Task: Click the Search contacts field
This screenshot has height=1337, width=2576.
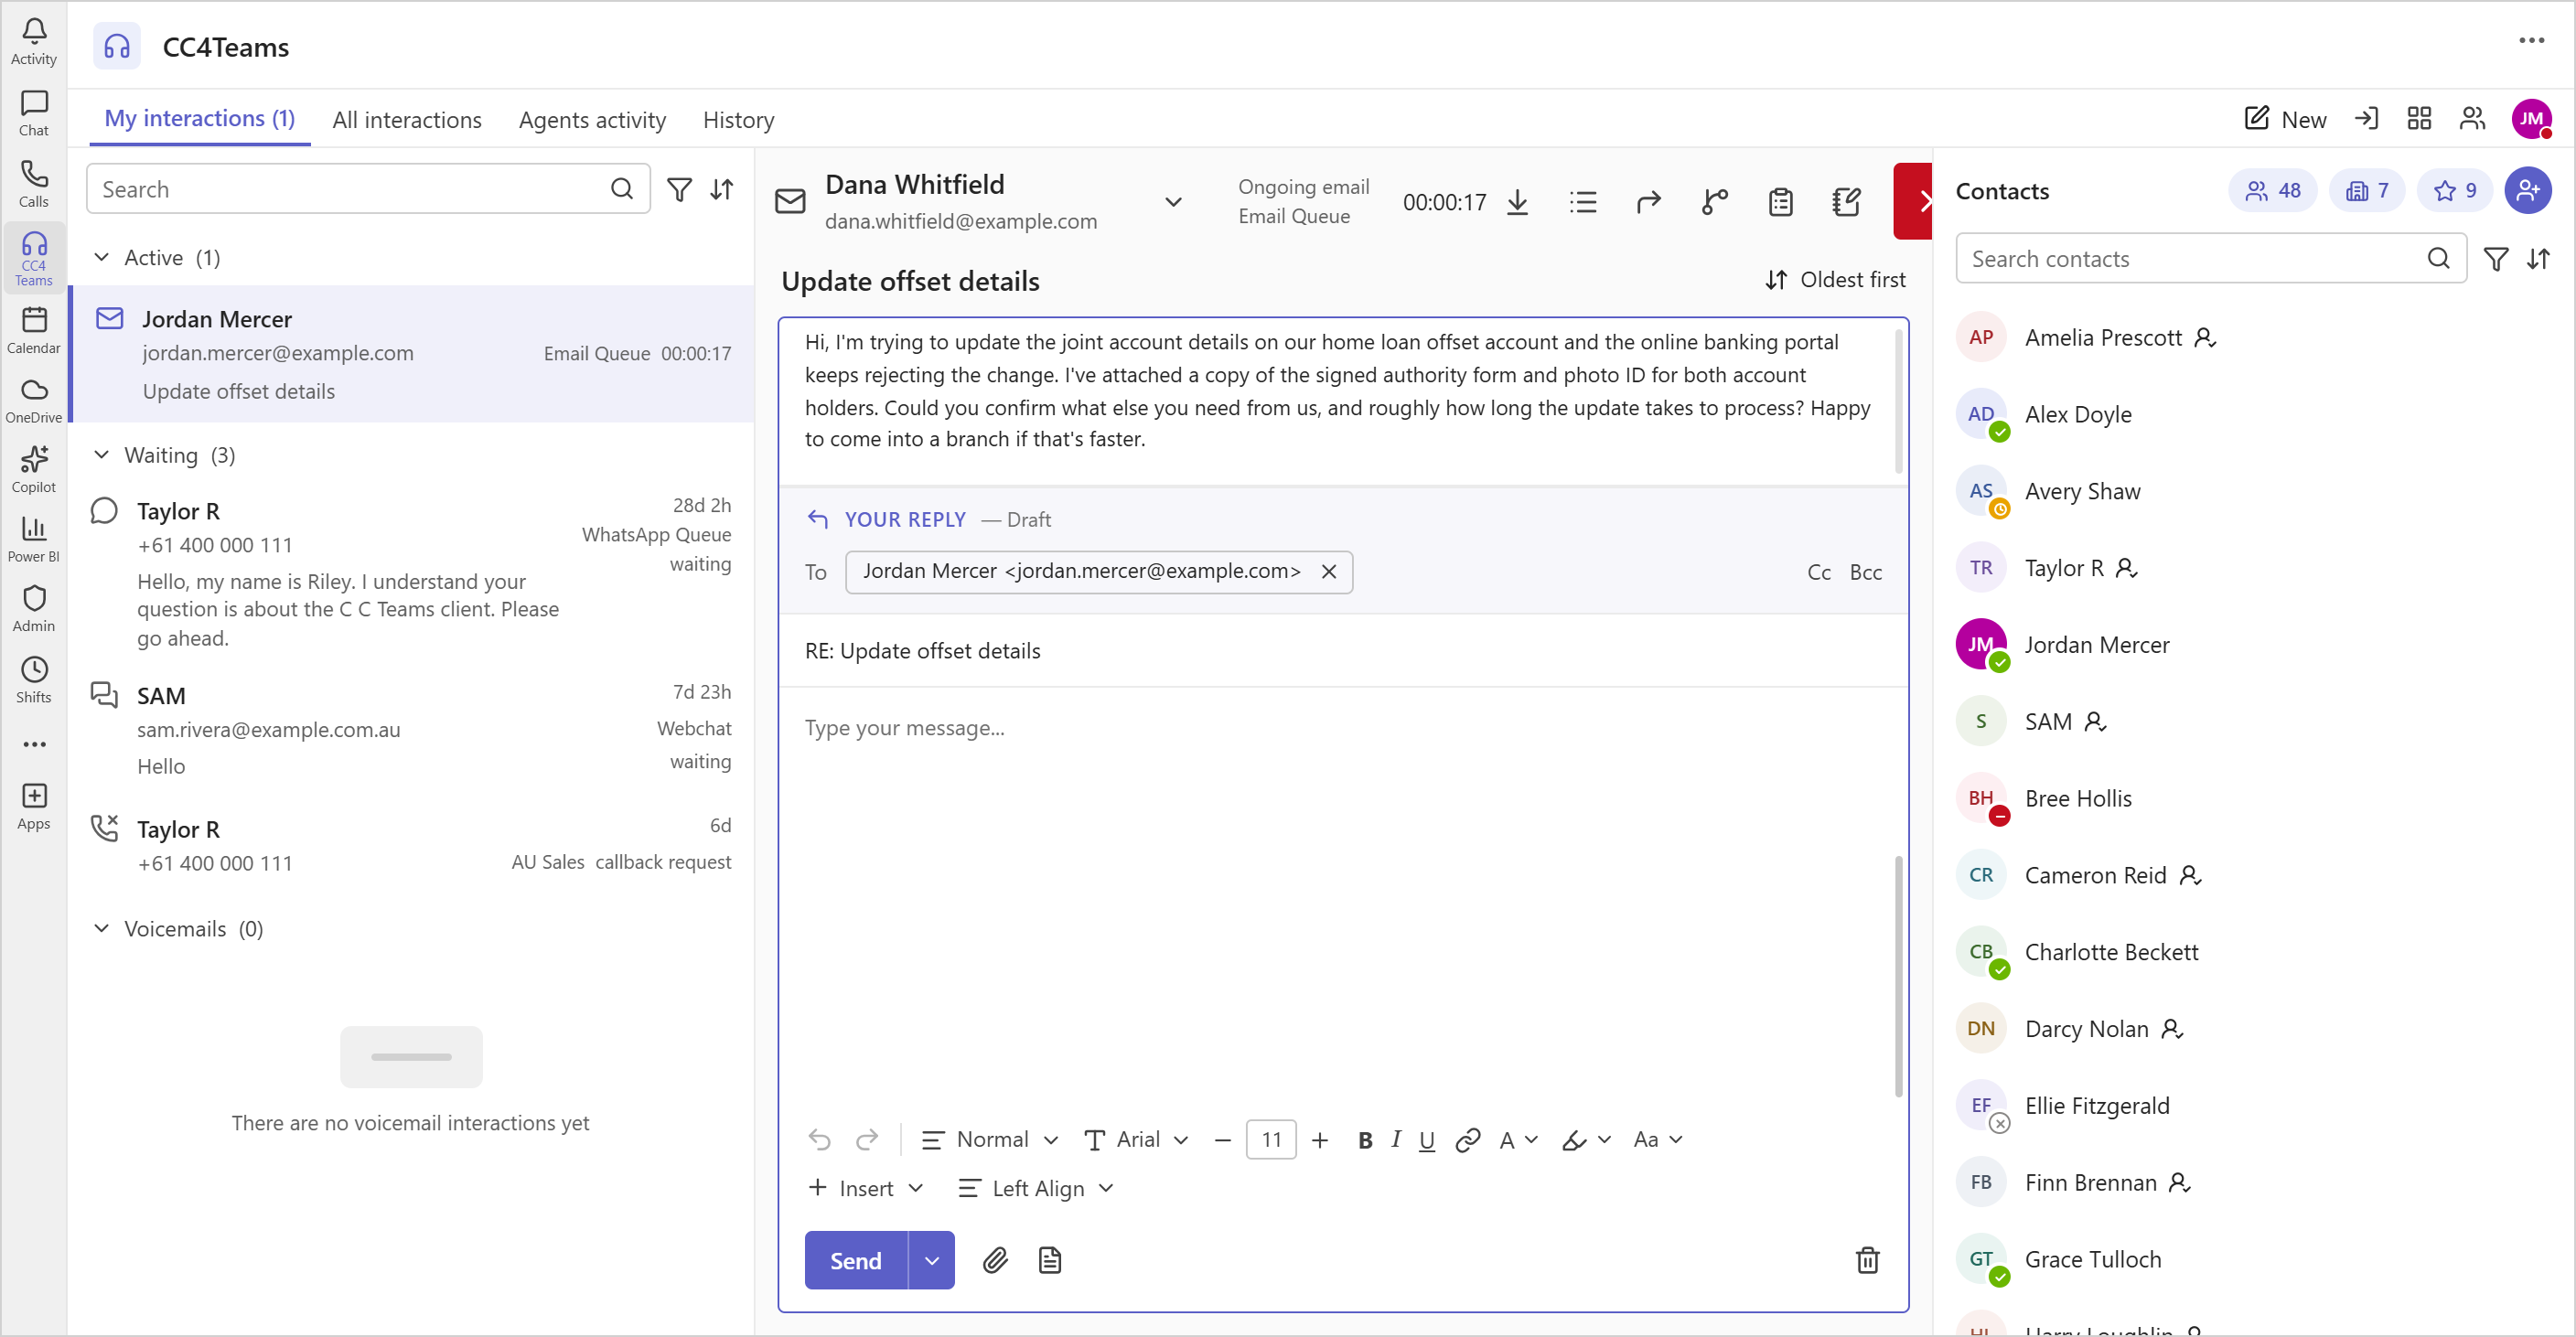Action: pyautogui.click(x=2210, y=259)
